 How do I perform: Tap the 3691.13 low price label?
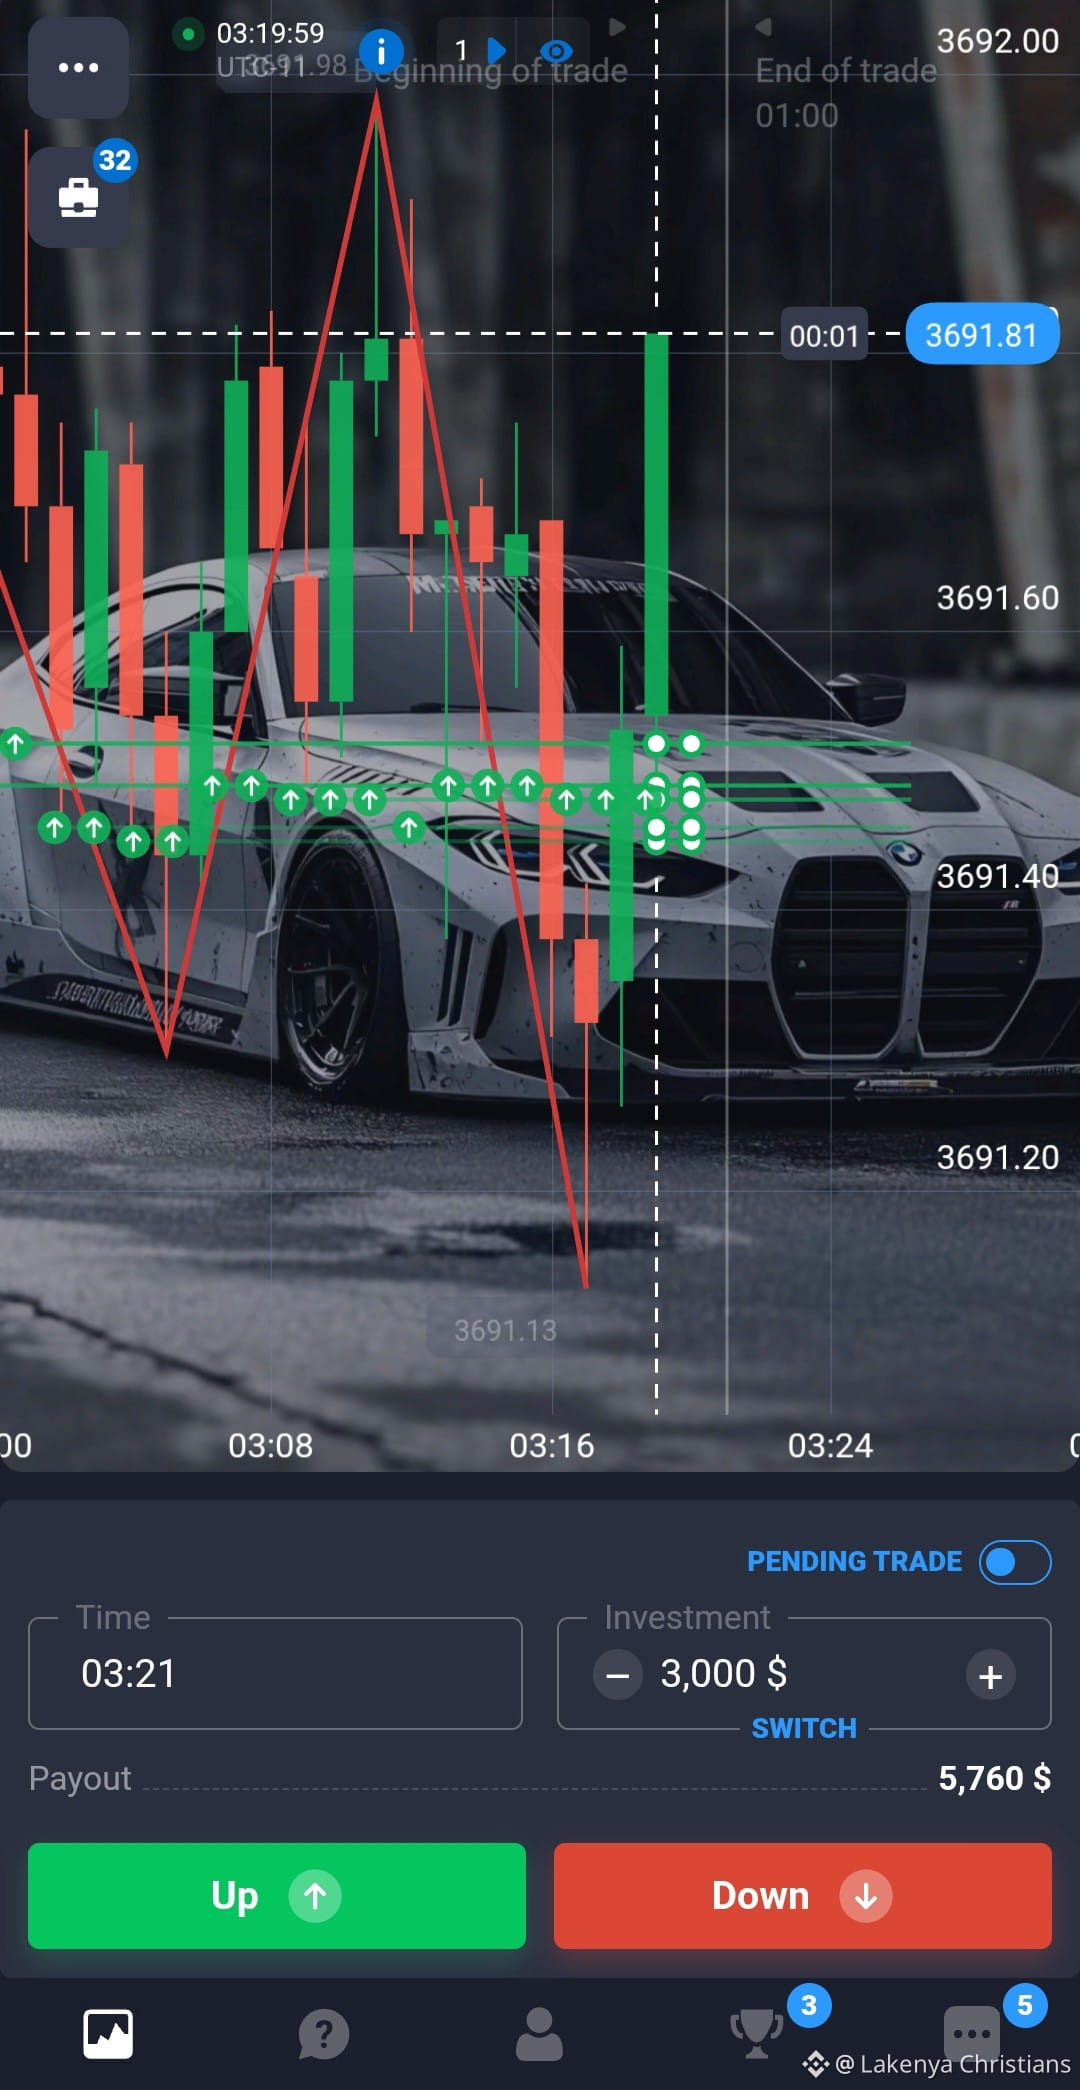point(505,1331)
